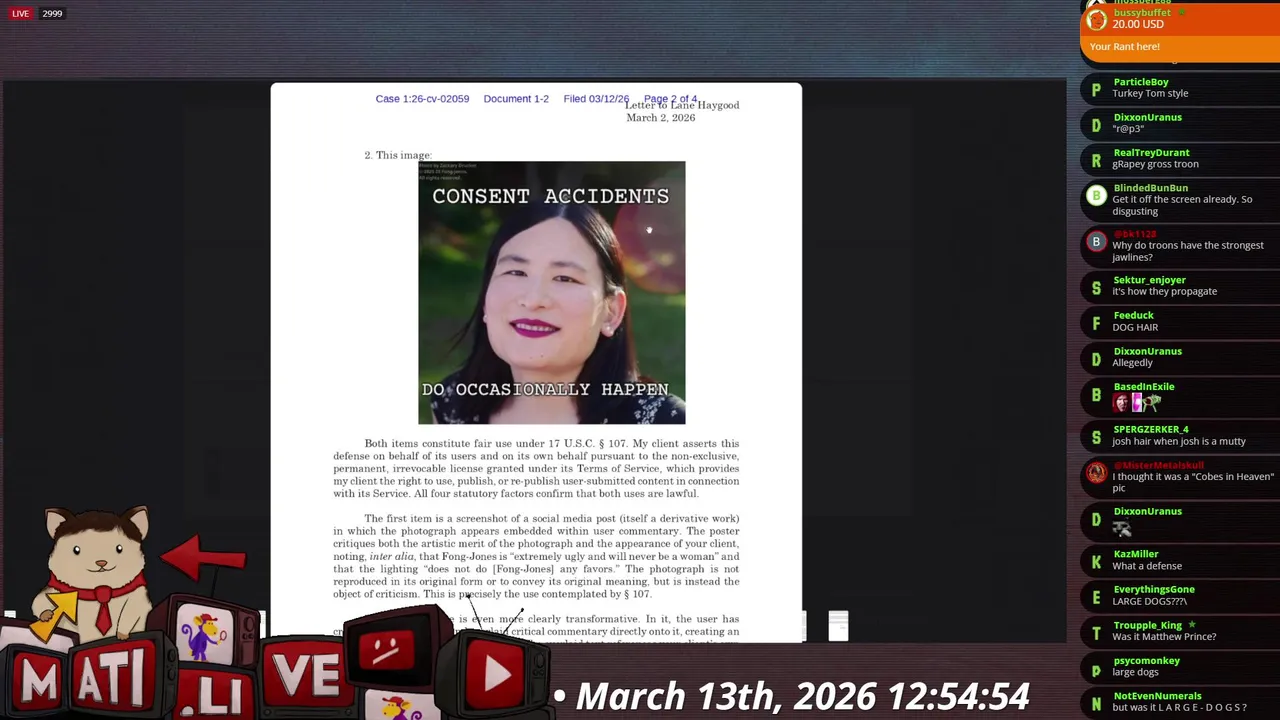This screenshot has width=1280, height=720.
Task: Open the "Case 1:26-cv-02059" header link
Action: coord(422,99)
